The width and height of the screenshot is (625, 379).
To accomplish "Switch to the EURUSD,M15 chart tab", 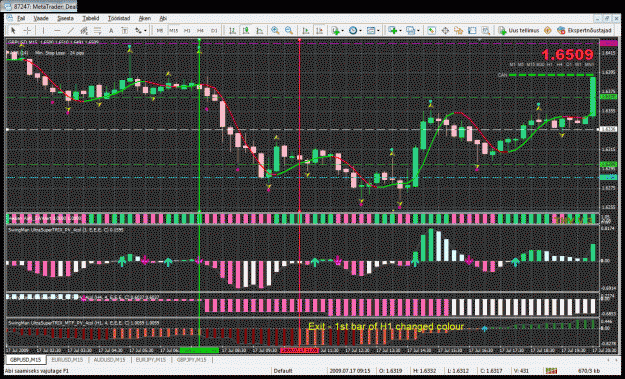I will [x=67, y=360].
